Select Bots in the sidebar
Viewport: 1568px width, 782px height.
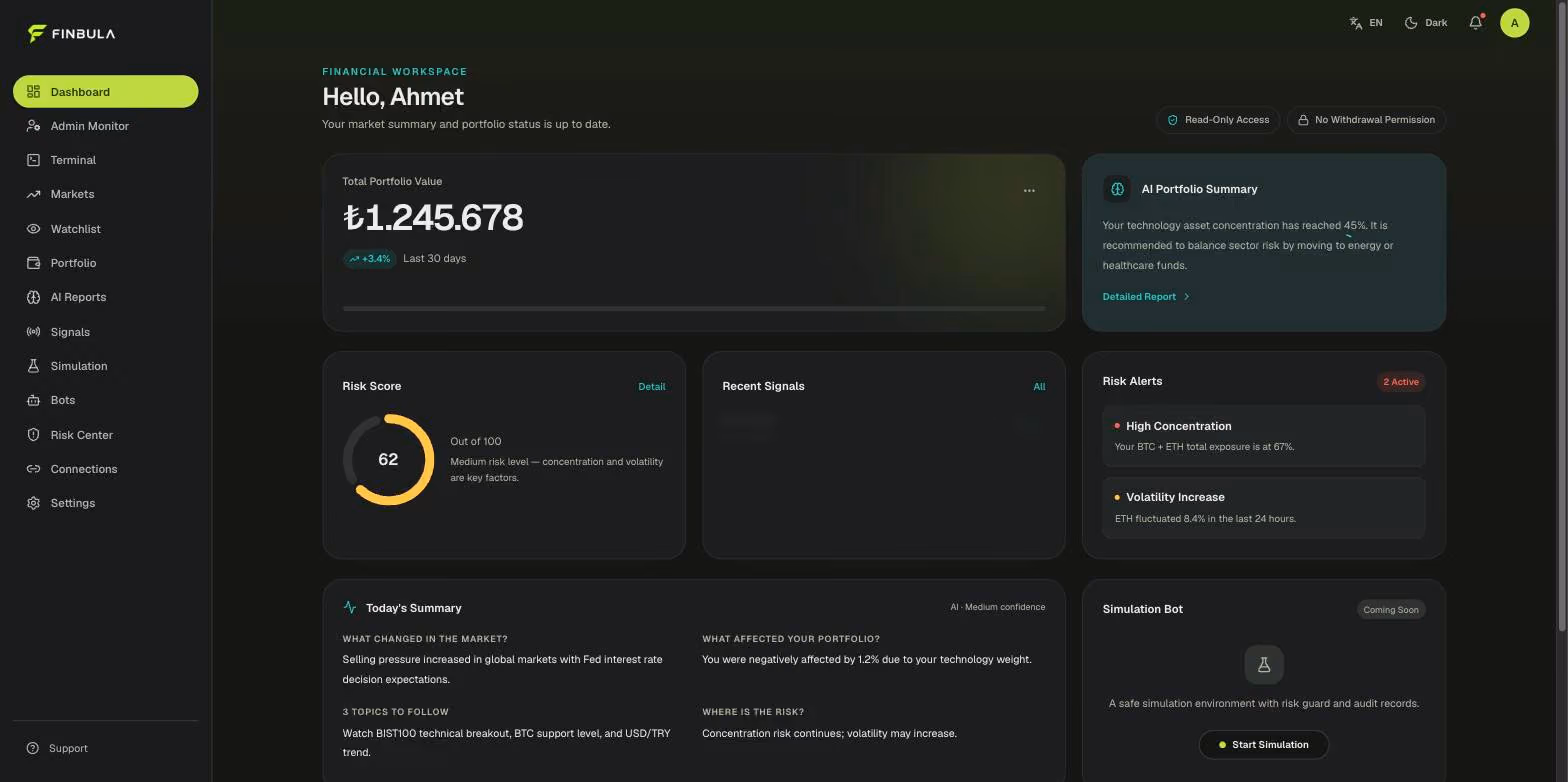click(x=105, y=400)
